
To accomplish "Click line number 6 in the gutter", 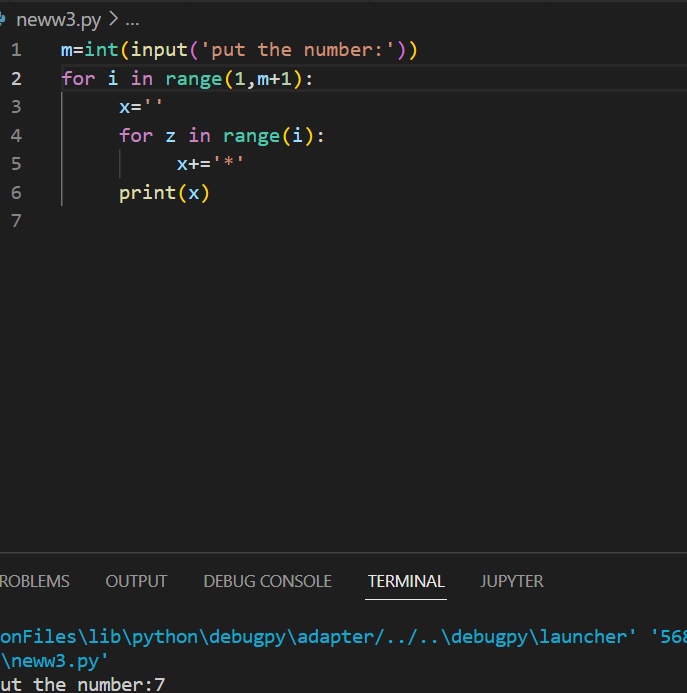I will tap(16, 192).
